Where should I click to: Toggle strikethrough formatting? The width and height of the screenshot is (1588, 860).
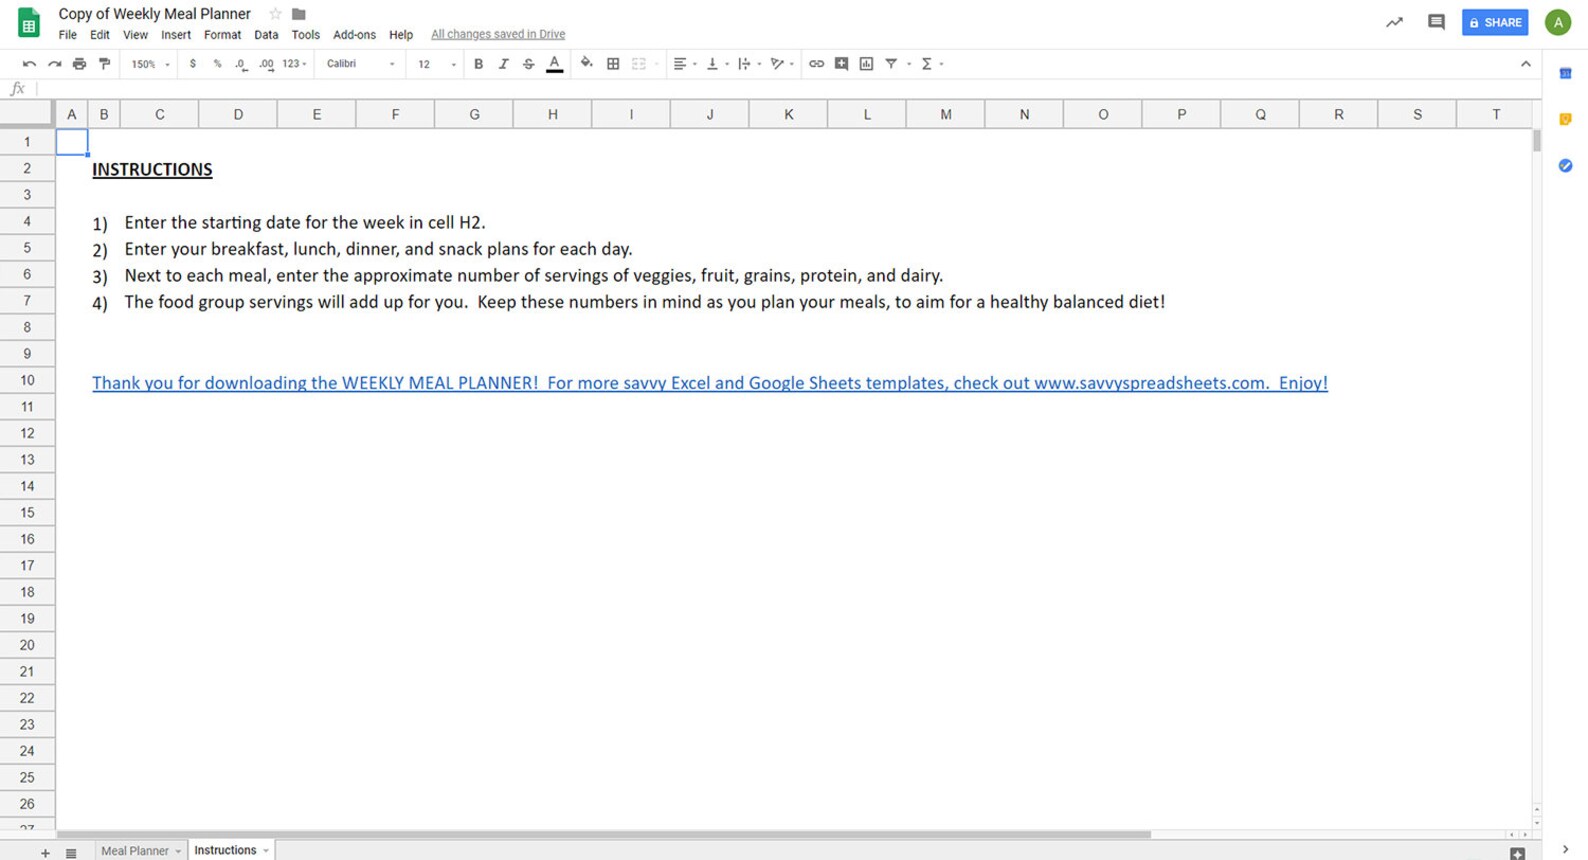pyautogui.click(x=528, y=64)
